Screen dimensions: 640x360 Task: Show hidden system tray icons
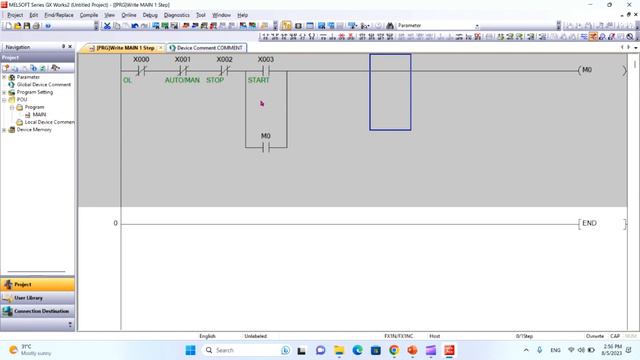tap(526, 350)
